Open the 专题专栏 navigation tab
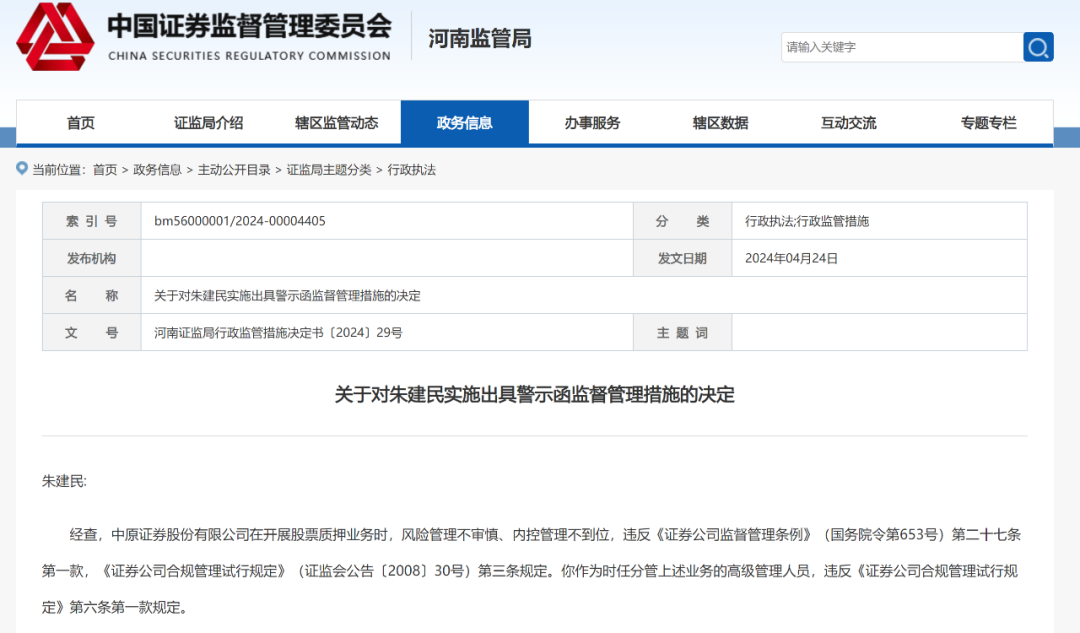The height and width of the screenshot is (633, 1080). point(988,123)
